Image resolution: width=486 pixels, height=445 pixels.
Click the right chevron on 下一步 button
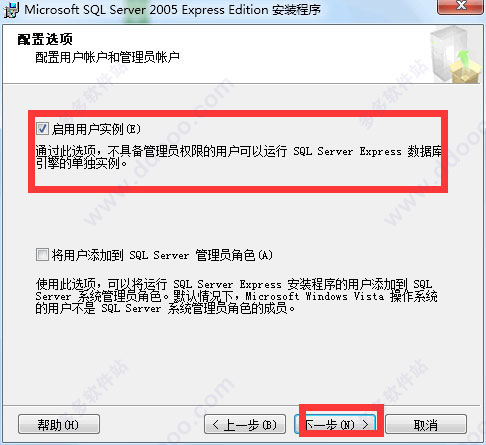[365, 424]
